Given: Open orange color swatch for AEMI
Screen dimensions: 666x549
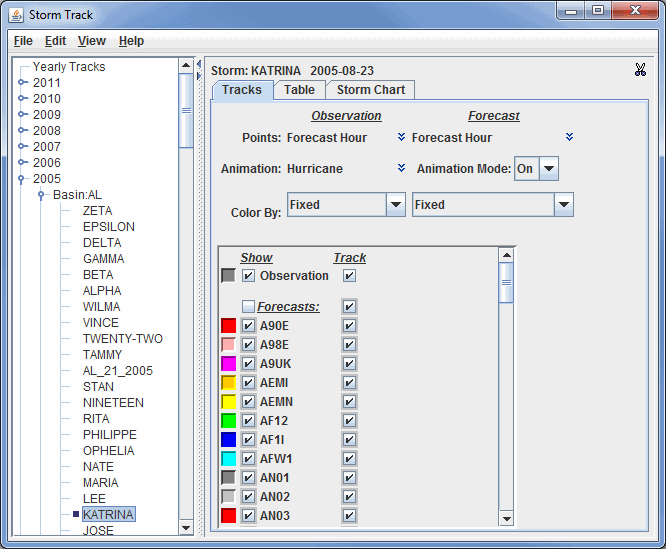Looking at the screenshot, I should [x=229, y=383].
